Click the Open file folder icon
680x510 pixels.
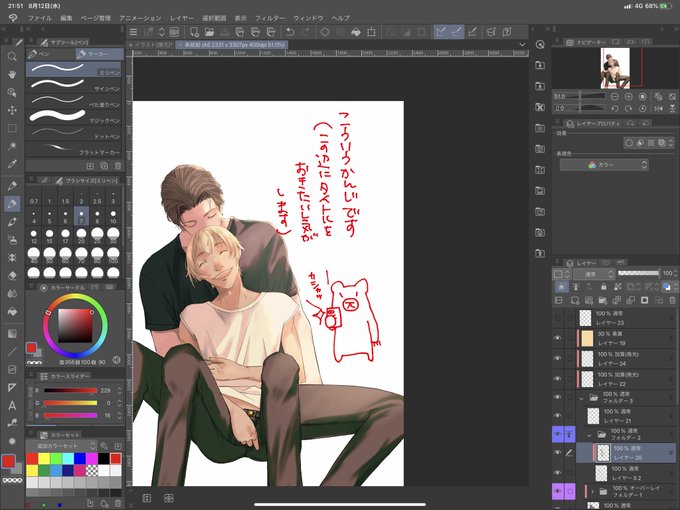[209, 32]
